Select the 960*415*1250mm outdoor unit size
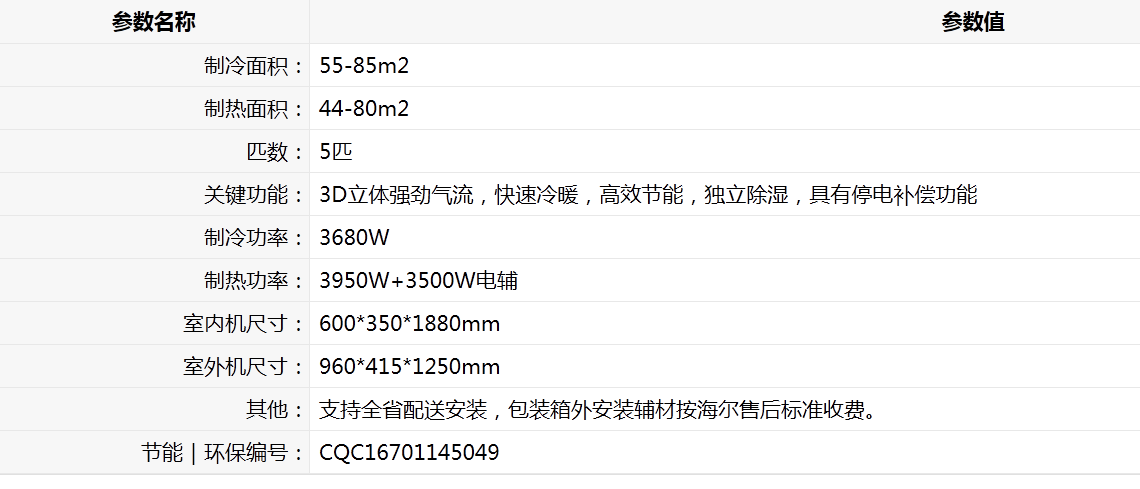The image size is (1140, 489). point(410,366)
